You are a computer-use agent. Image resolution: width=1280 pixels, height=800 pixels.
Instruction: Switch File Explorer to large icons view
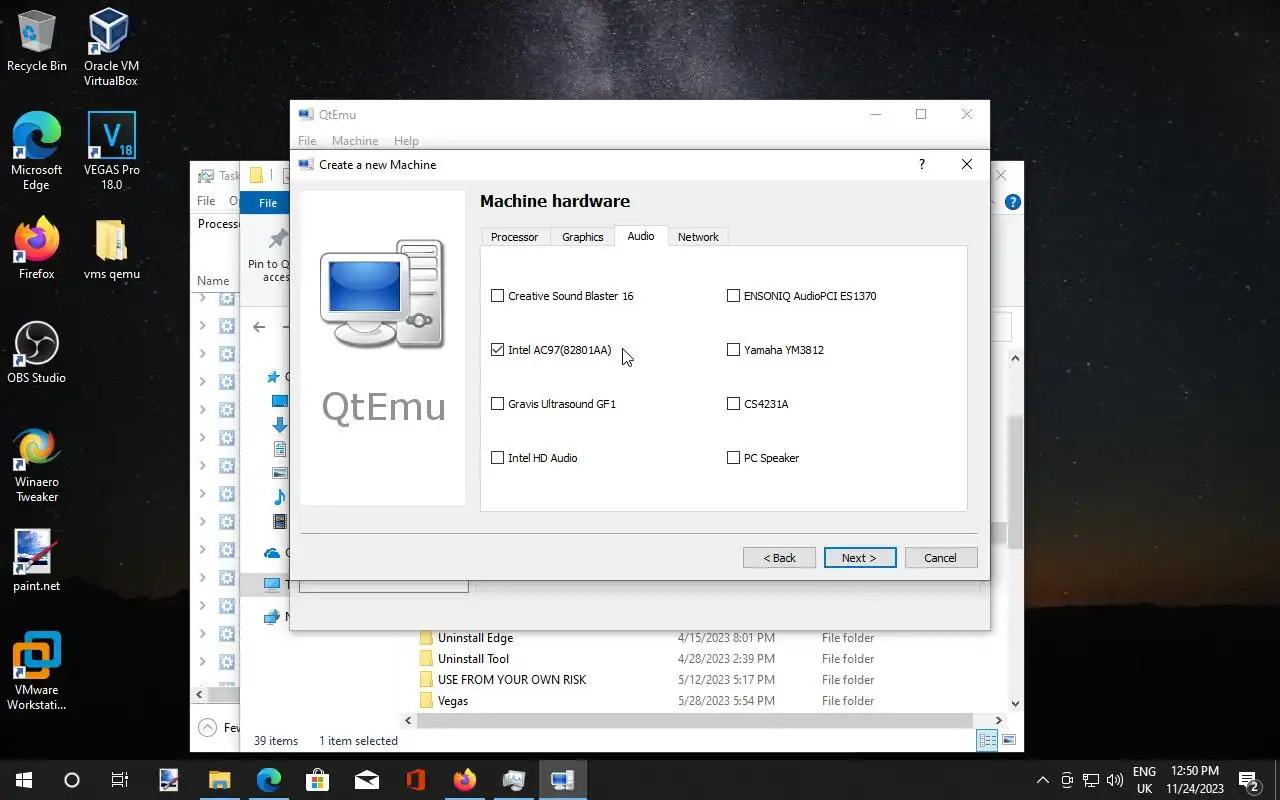point(1009,741)
